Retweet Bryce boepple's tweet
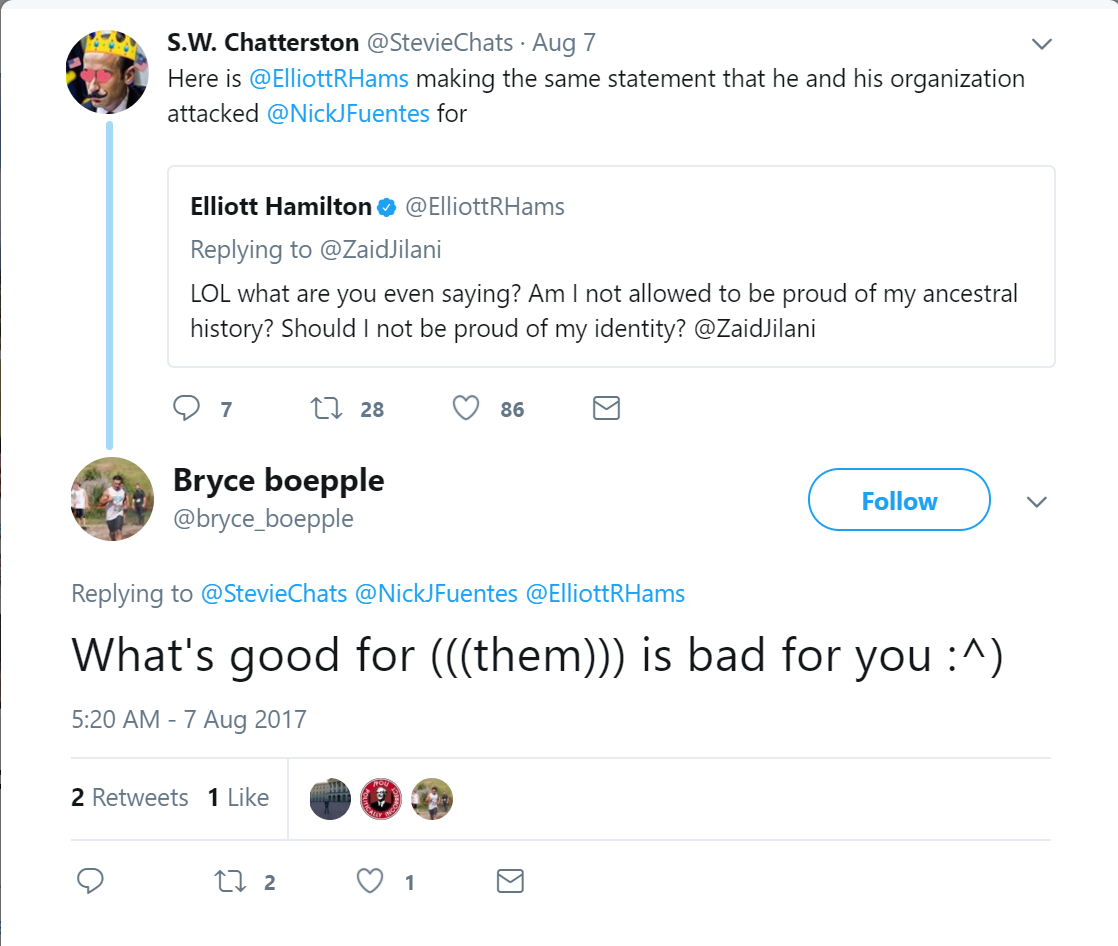 (229, 880)
